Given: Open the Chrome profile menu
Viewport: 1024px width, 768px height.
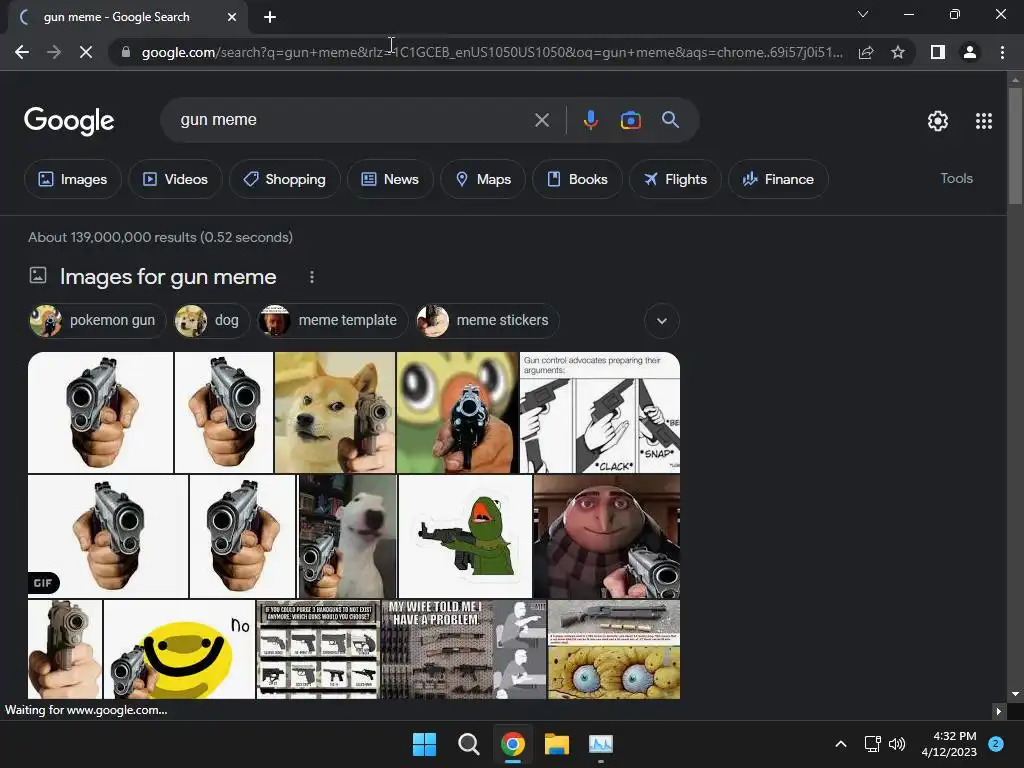Looking at the screenshot, I should [x=970, y=52].
